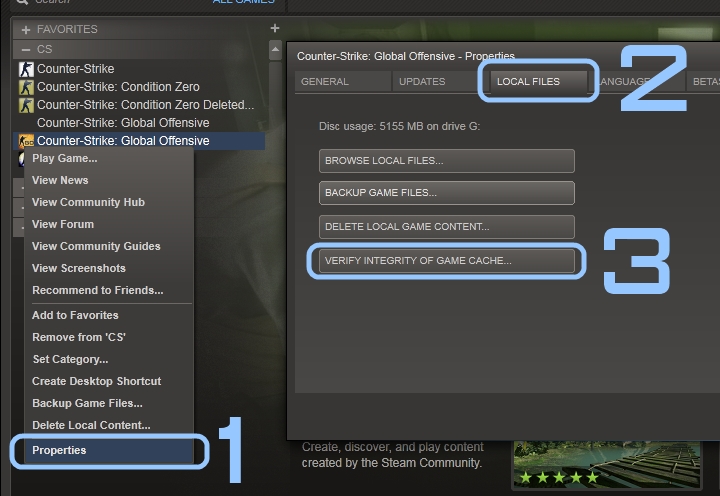Select the highlighted Global Offensive entry
Screen dimensions: 720x496
[x=140, y=141]
